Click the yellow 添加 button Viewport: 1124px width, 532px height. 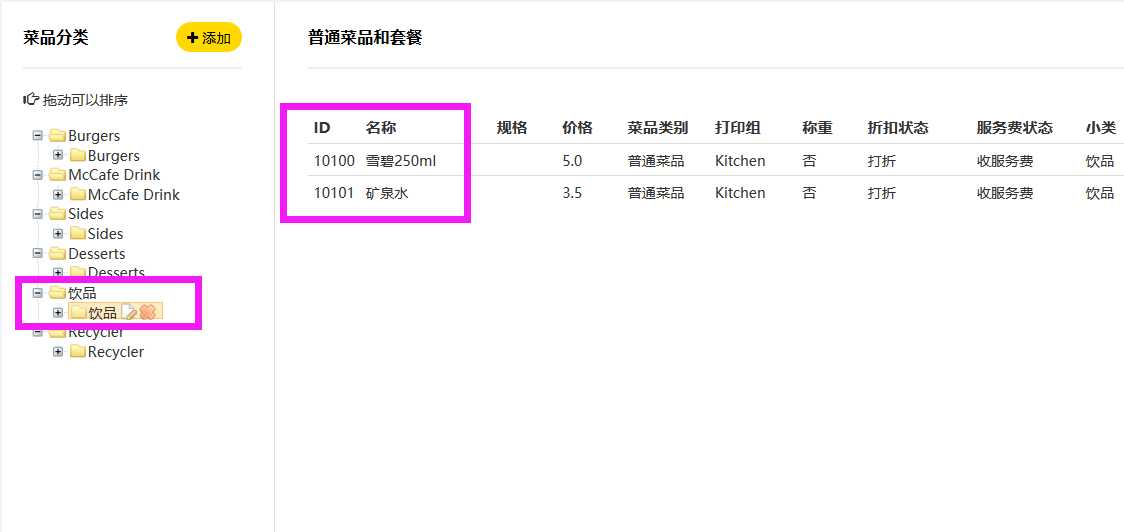pyautogui.click(x=209, y=37)
